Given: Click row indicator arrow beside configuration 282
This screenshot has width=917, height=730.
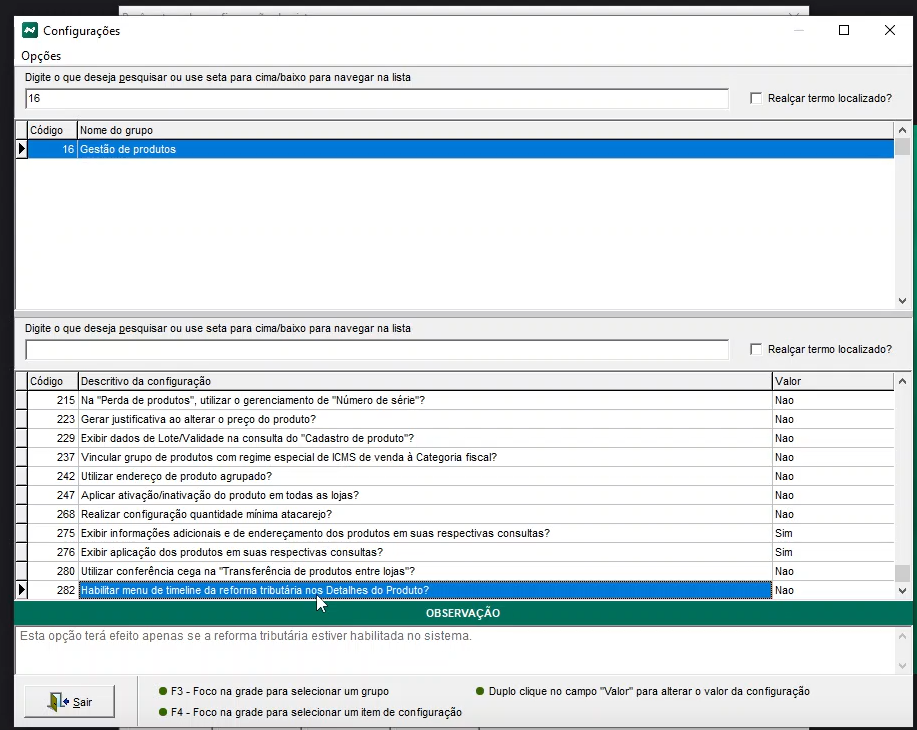Looking at the screenshot, I should click(x=21, y=591).
